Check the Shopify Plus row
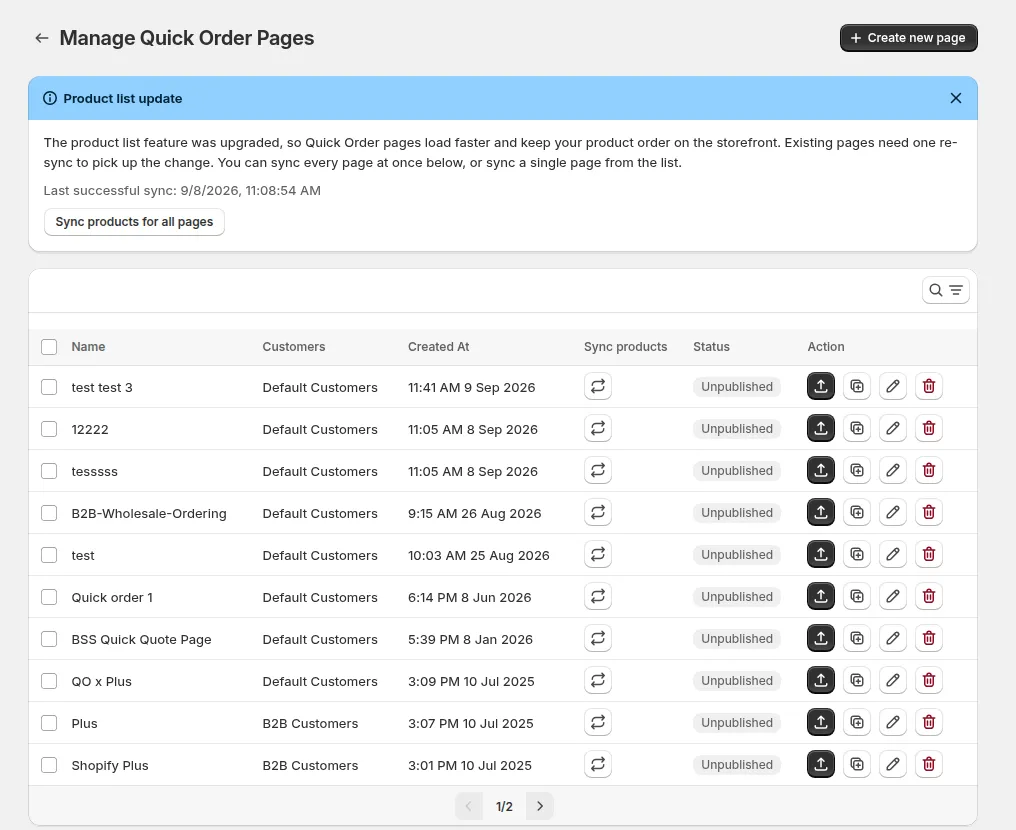Screen dimensions: 1016x830 (x=49, y=765)
